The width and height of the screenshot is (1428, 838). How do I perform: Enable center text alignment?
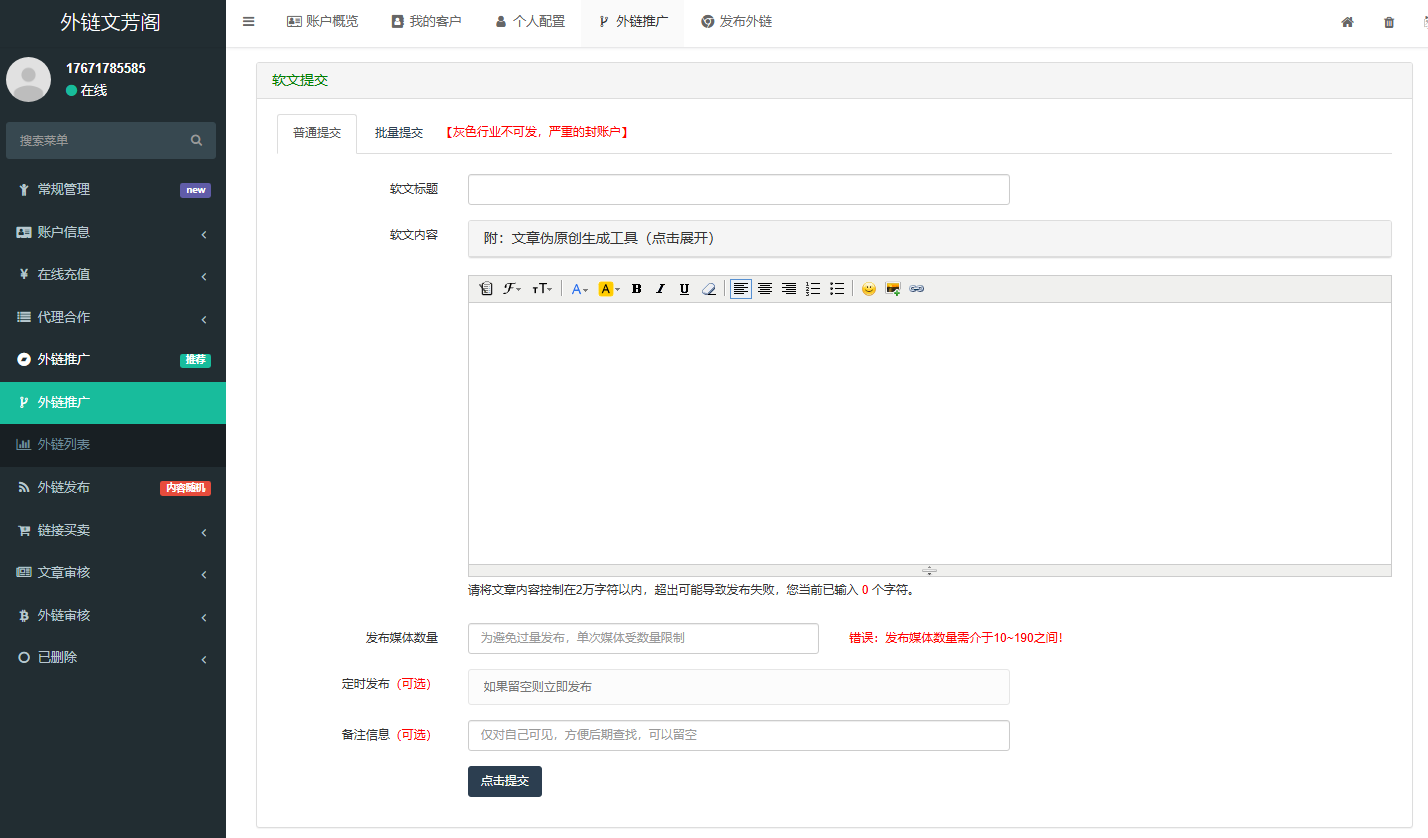pyautogui.click(x=765, y=289)
